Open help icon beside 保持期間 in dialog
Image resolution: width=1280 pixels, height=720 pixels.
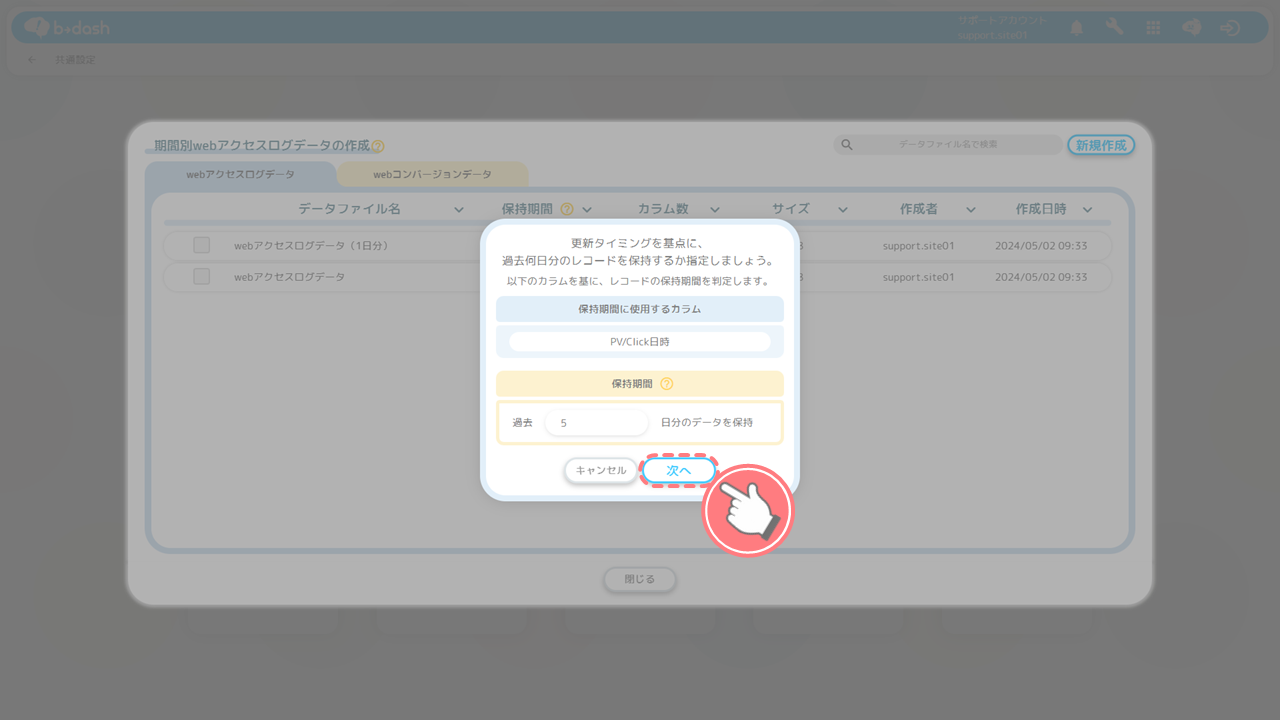pos(667,383)
